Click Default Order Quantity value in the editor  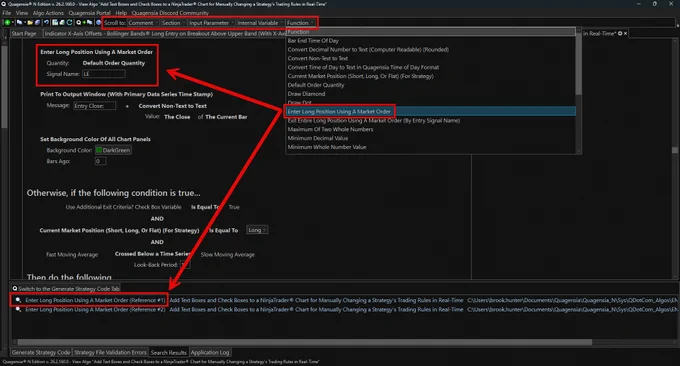tap(114, 63)
